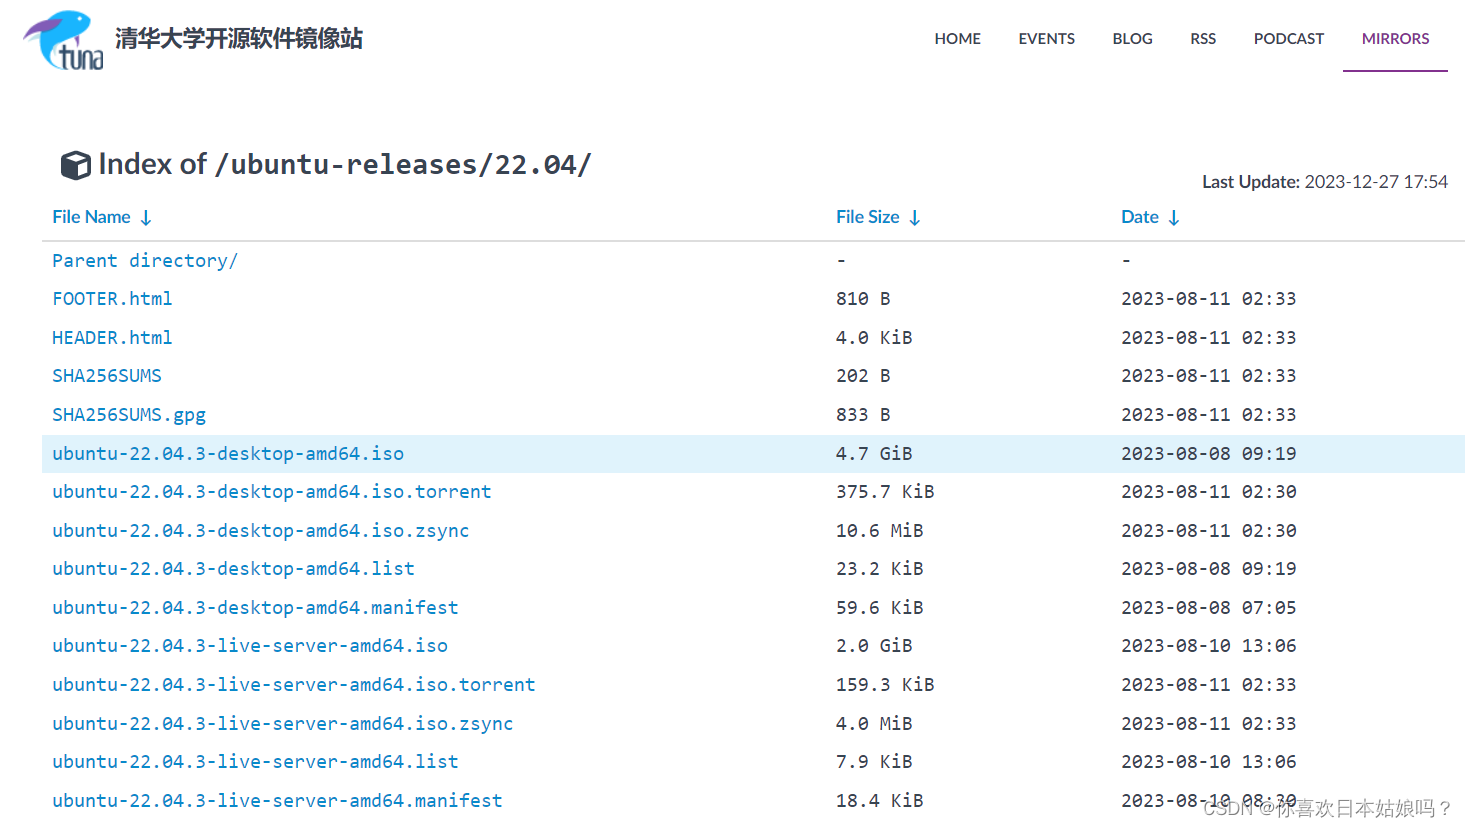The width and height of the screenshot is (1465, 827).
Task: Open ubuntu-22.04.3-desktop-amd64.list
Action: pyautogui.click(x=233, y=569)
